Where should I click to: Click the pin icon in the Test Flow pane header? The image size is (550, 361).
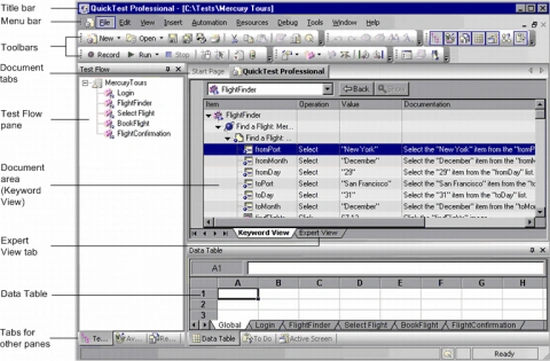pos(168,69)
